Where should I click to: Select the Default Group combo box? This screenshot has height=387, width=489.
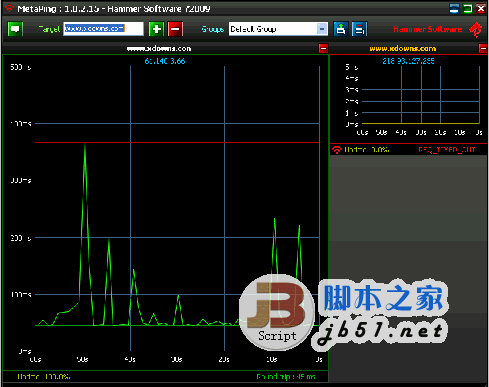point(278,29)
